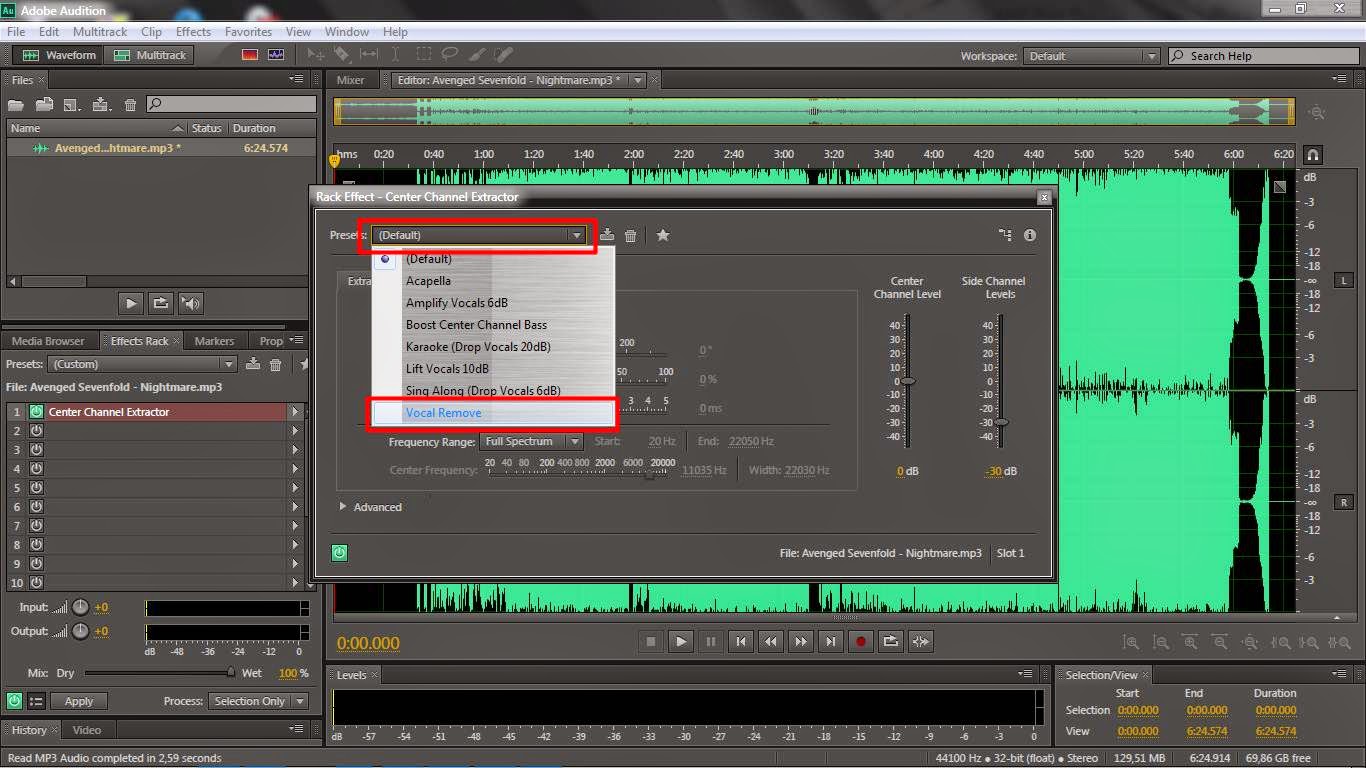The height and width of the screenshot is (768, 1366).
Task: Open effect menu arrow for rack slot 3
Action: (x=295, y=450)
